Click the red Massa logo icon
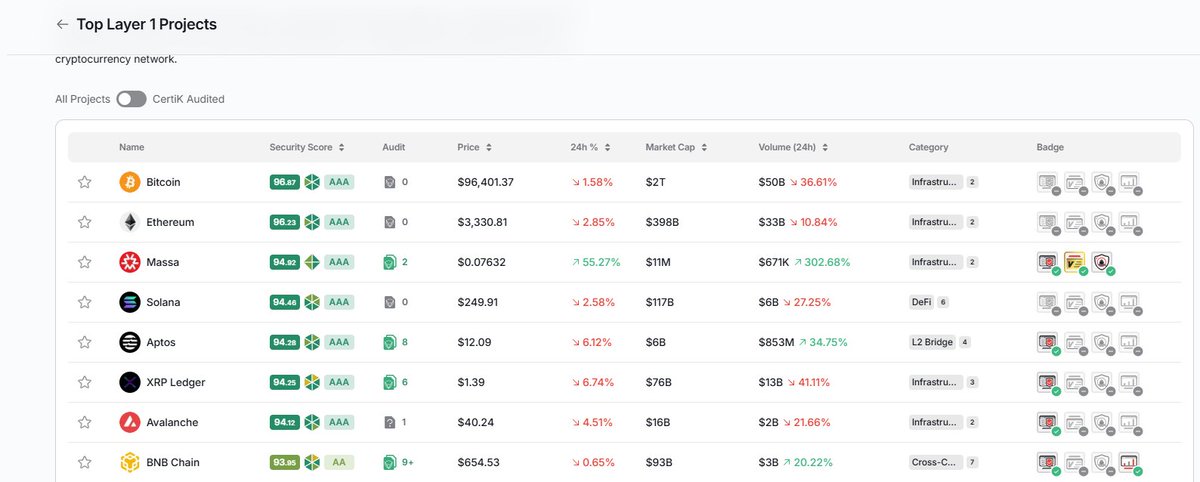1200x482 pixels. (x=129, y=262)
